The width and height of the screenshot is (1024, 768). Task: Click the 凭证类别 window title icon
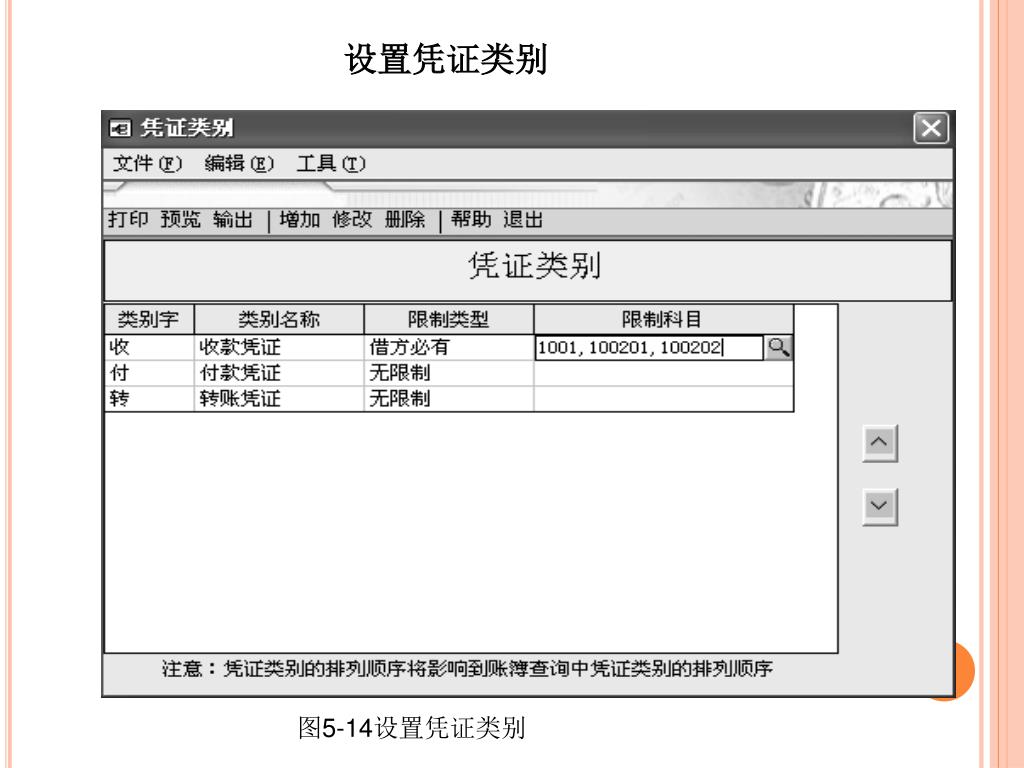coord(120,128)
